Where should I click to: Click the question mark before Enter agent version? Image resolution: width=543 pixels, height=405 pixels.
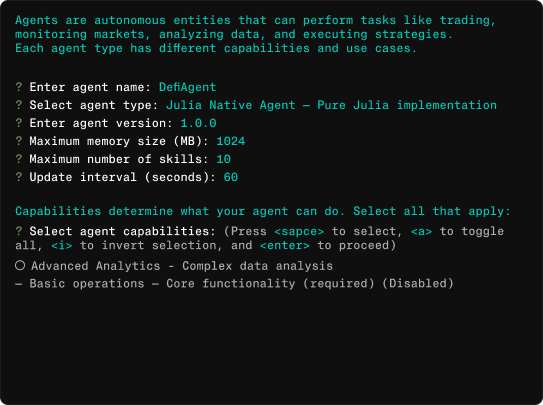[x=19, y=123]
